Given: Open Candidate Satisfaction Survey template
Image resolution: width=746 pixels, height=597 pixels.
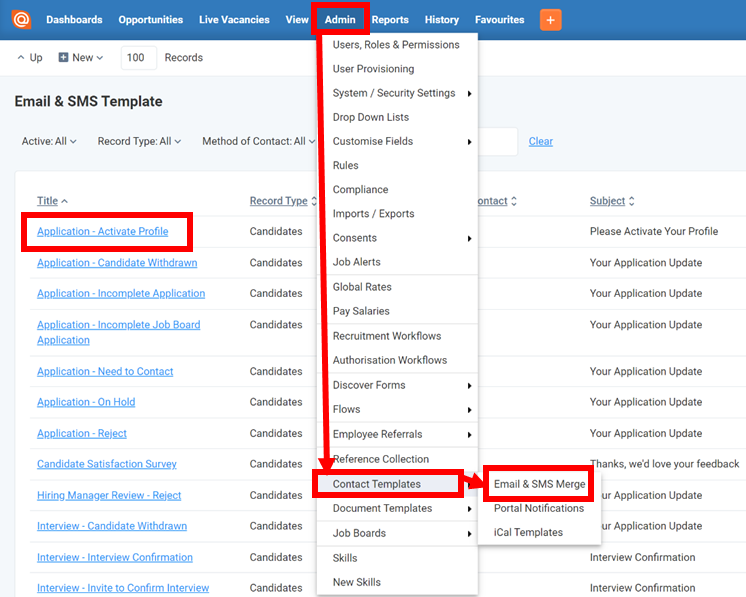Looking at the screenshot, I should tap(107, 464).
